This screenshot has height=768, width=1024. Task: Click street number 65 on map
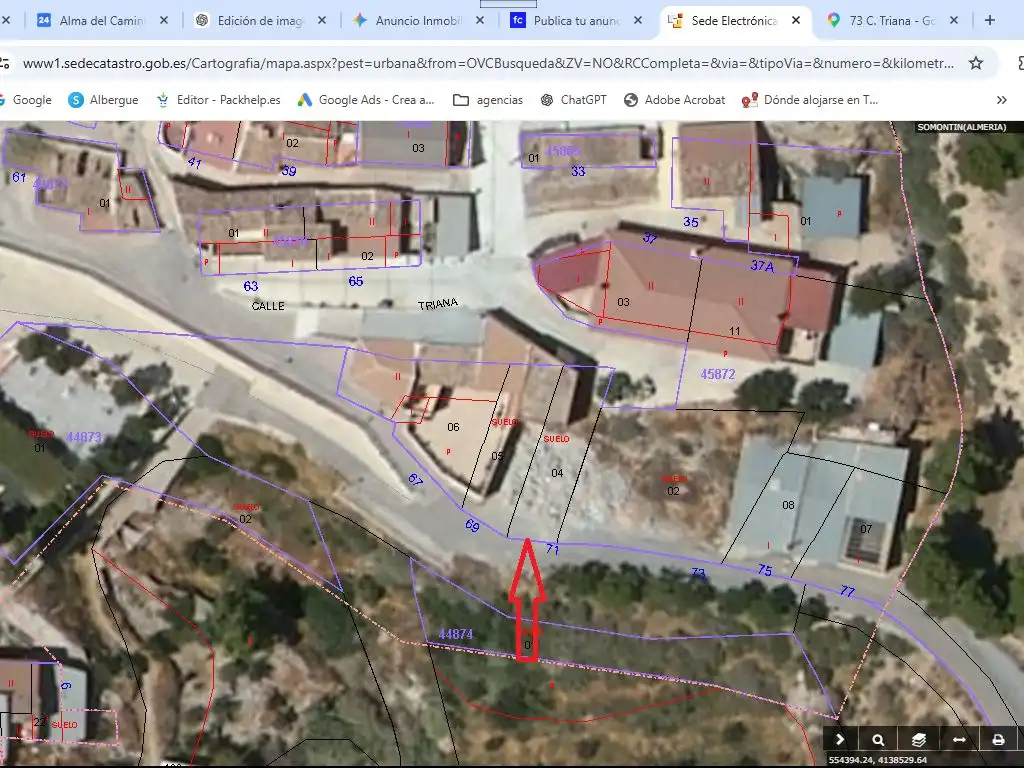point(355,281)
